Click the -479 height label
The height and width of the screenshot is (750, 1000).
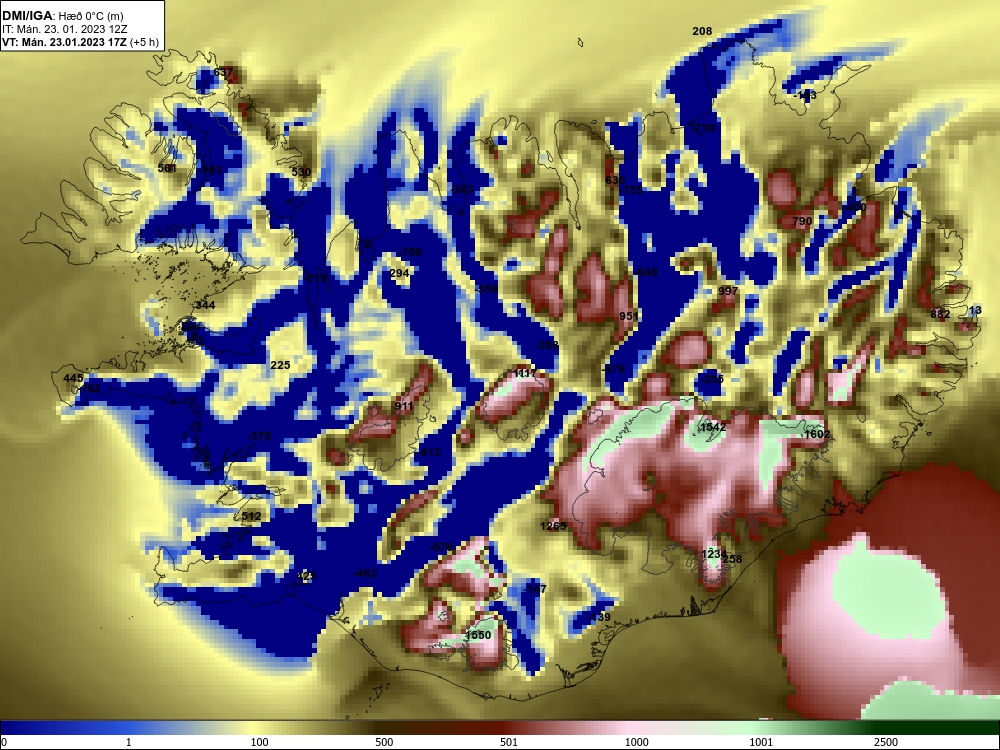coord(614,369)
